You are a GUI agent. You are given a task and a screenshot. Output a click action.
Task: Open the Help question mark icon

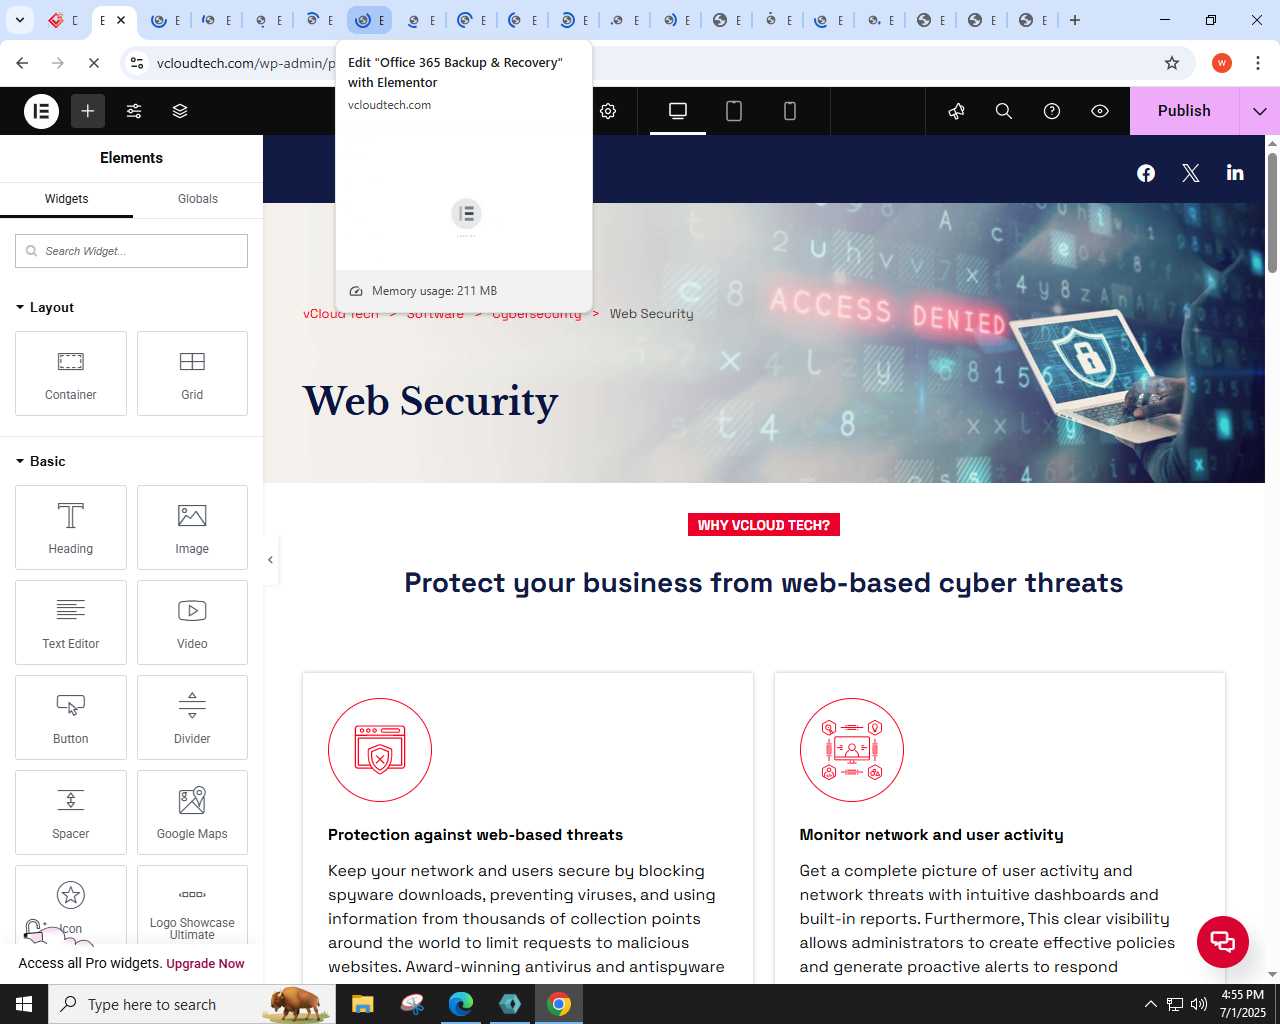1052,111
